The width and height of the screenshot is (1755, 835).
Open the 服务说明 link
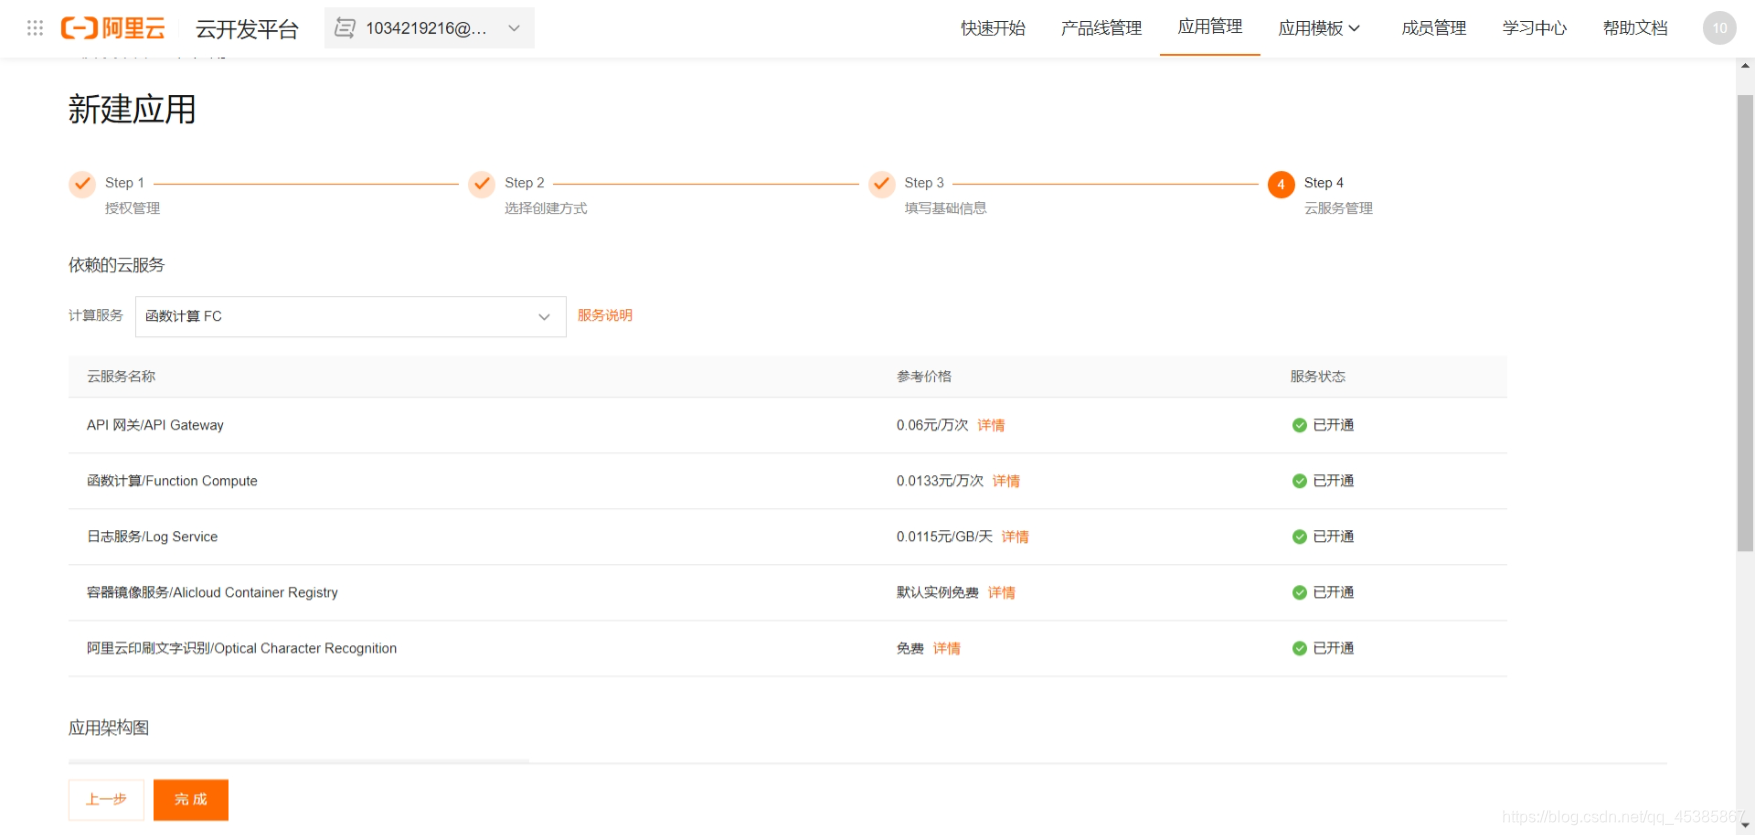point(605,315)
